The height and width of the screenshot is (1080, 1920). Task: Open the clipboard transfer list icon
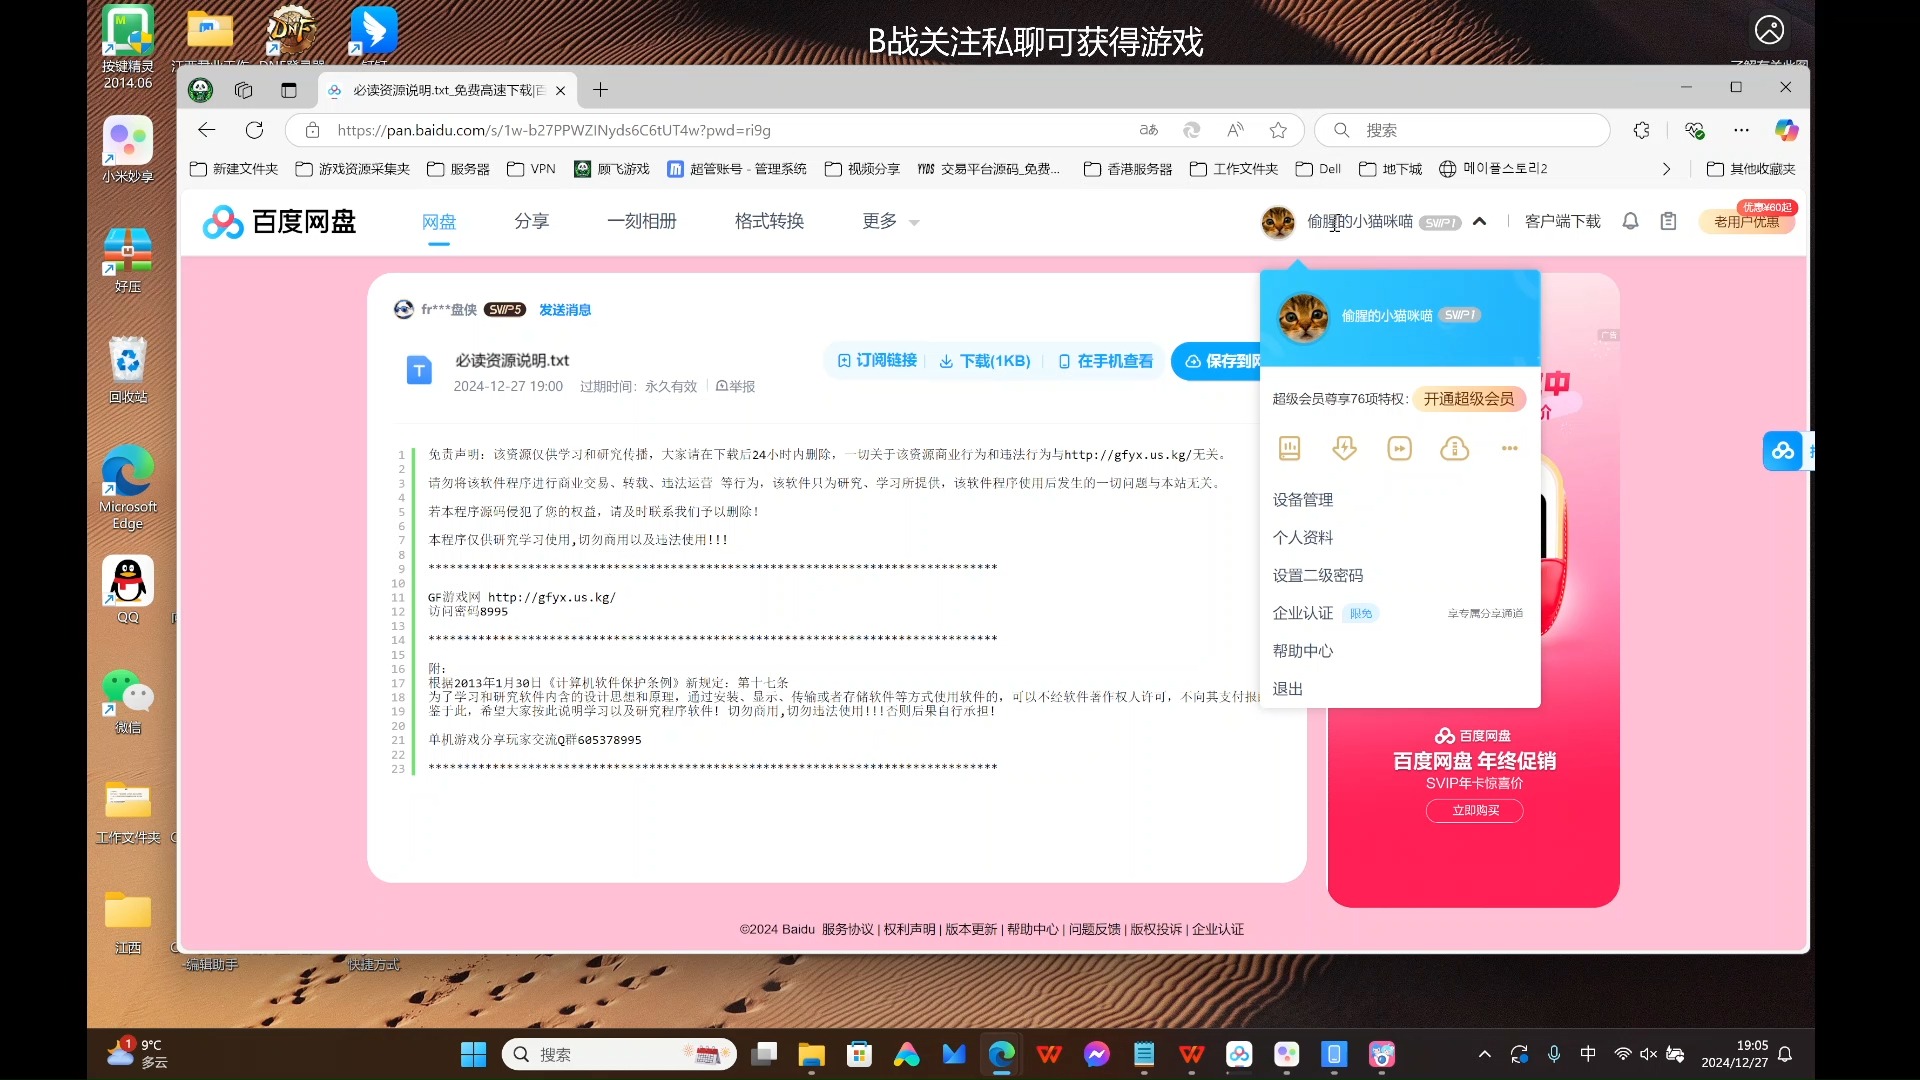[1668, 221]
